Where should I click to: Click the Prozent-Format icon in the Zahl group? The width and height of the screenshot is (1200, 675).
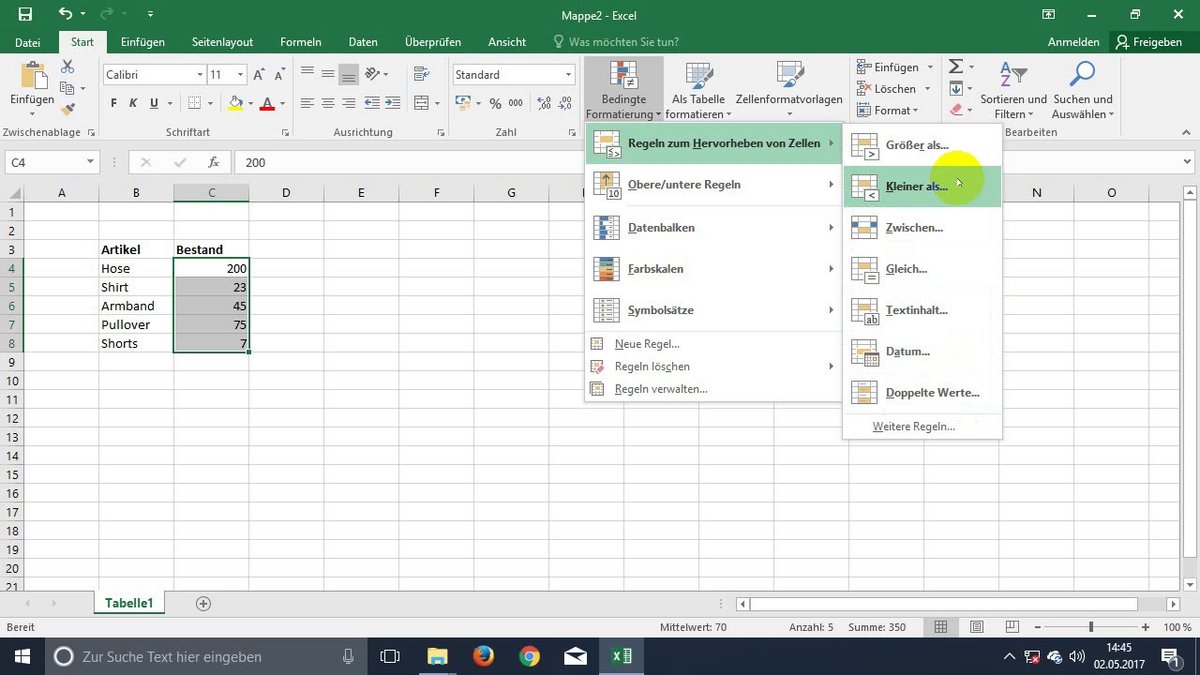[x=495, y=103]
